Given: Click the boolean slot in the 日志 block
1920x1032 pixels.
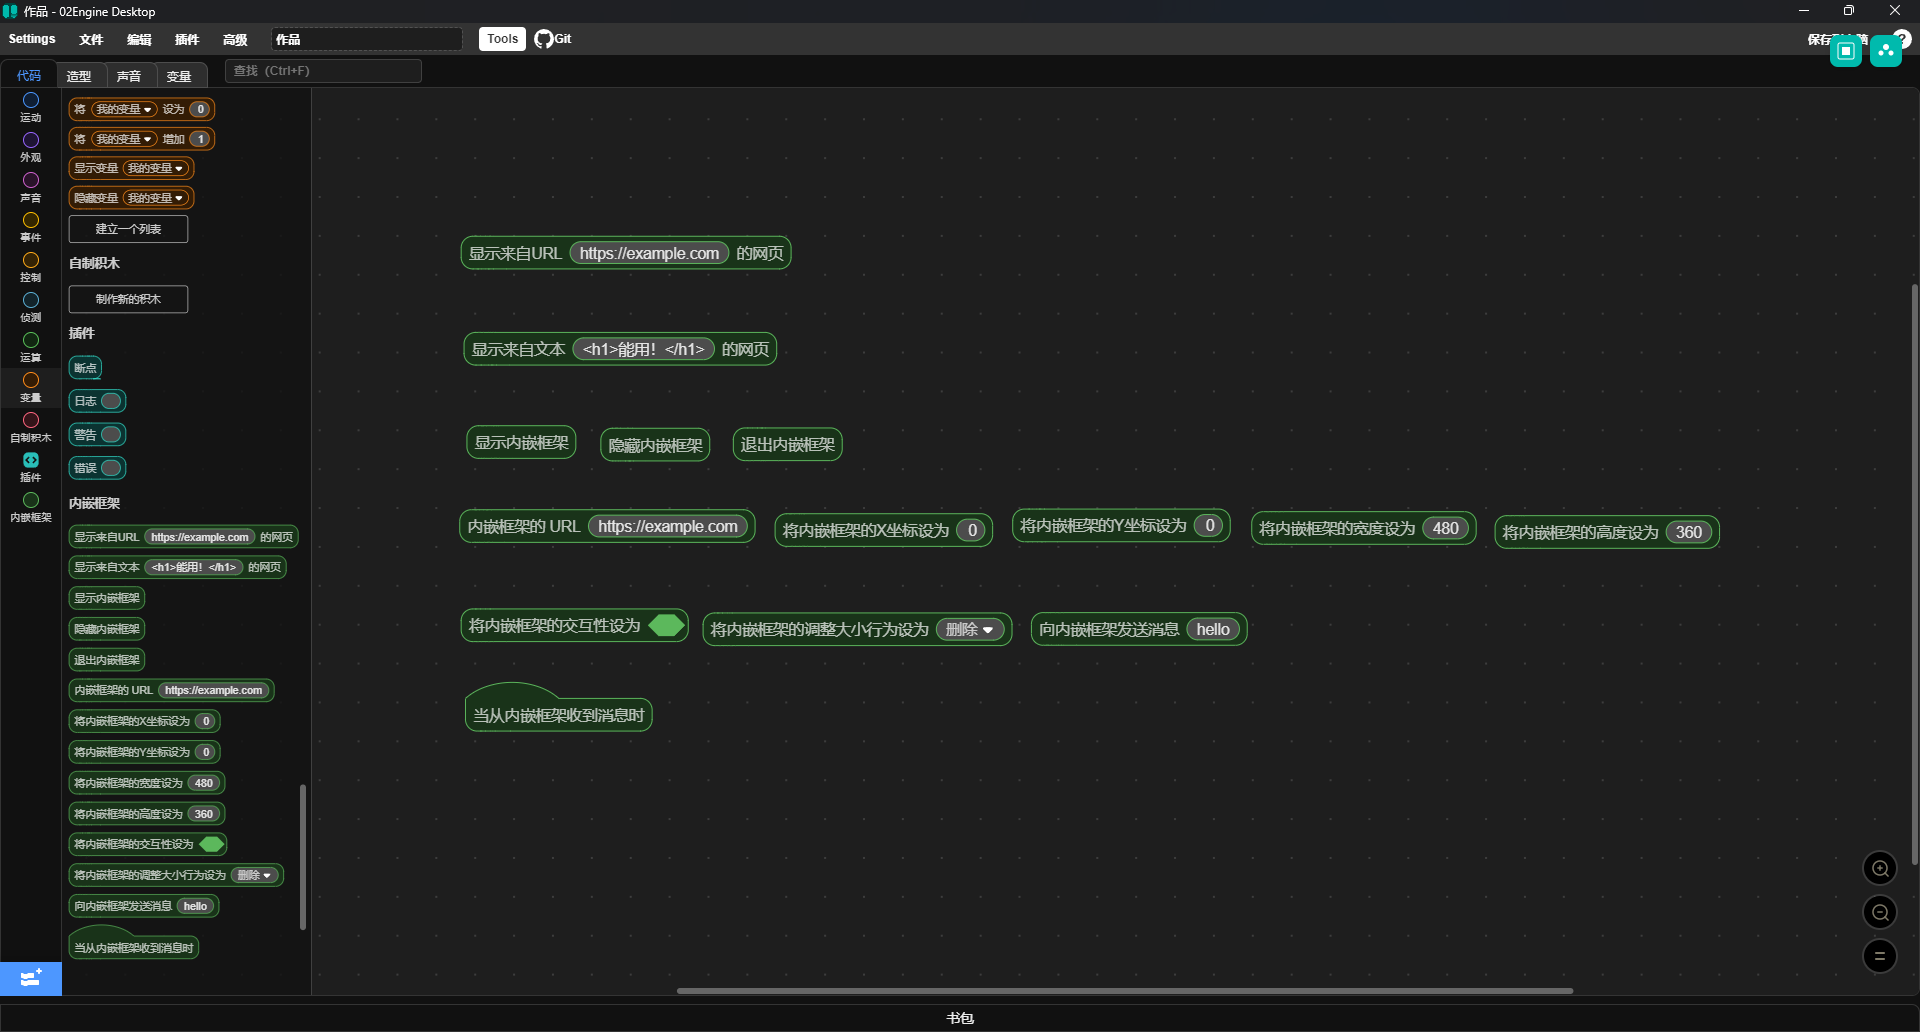Looking at the screenshot, I should click(111, 401).
